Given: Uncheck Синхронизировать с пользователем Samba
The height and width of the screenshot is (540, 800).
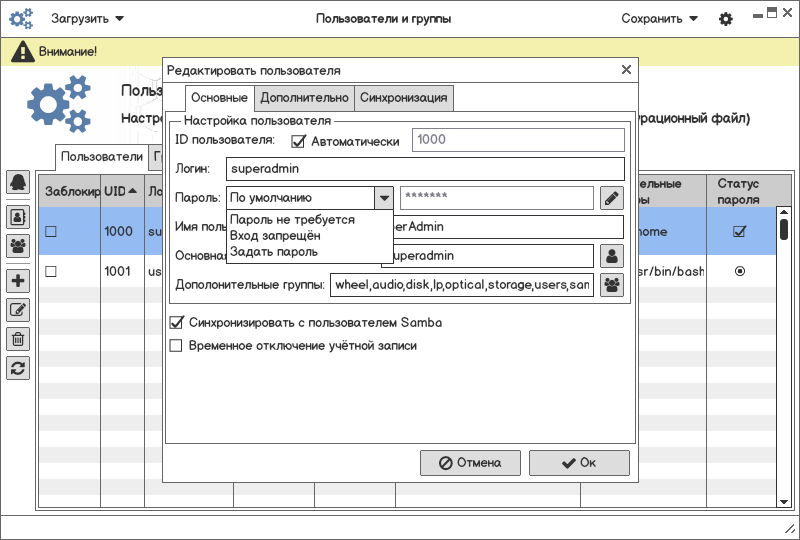Looking at the screenshot, I should (177, 323).
